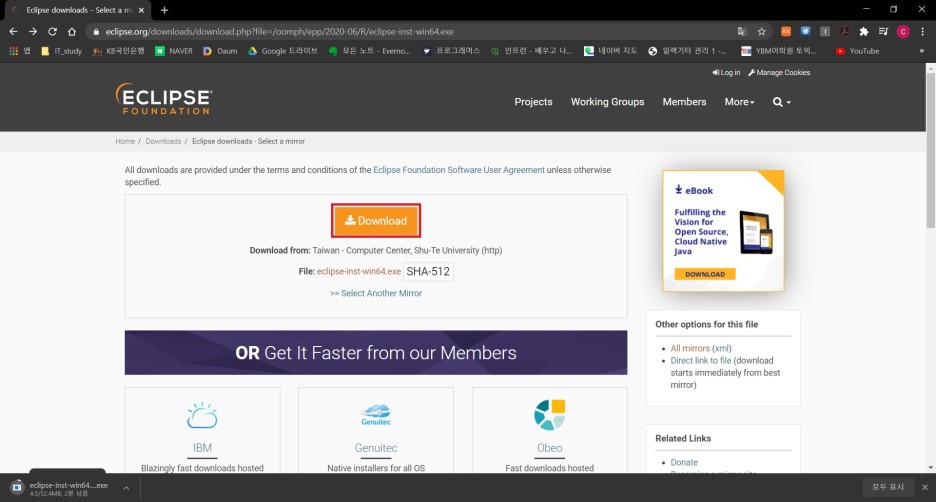Open the browser home page

(x=72, y=32)
